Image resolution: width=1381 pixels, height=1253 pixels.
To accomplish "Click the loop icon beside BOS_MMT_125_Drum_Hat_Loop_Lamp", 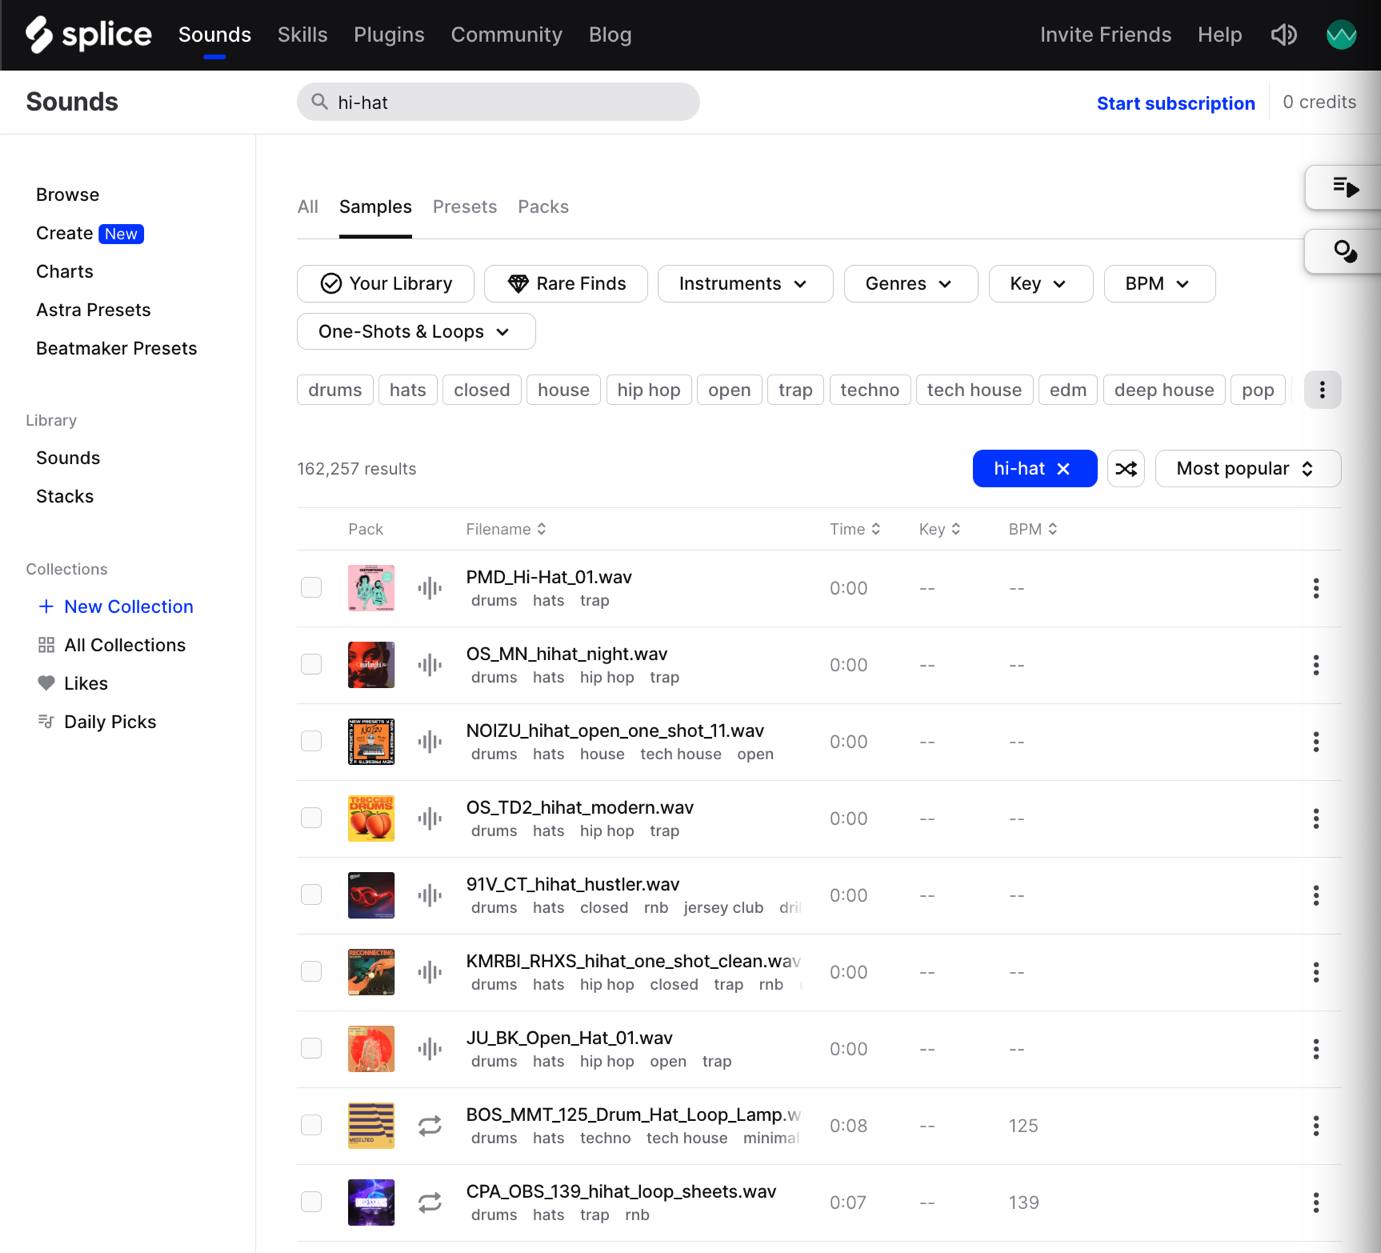I will (x=430, y=1125).
